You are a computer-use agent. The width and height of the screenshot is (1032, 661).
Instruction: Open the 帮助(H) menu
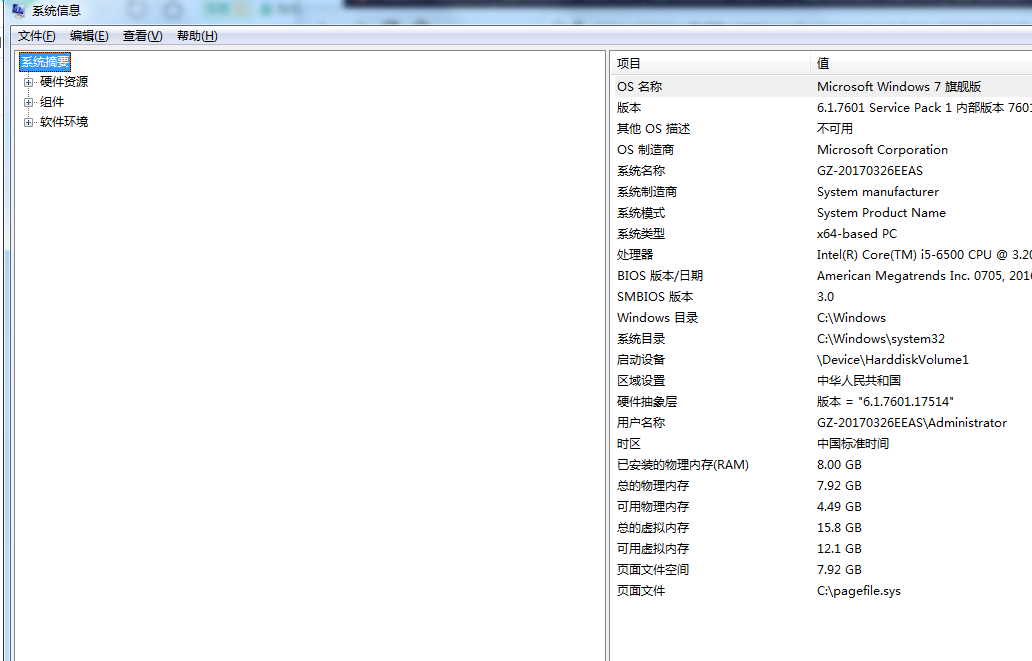(197, 36)
